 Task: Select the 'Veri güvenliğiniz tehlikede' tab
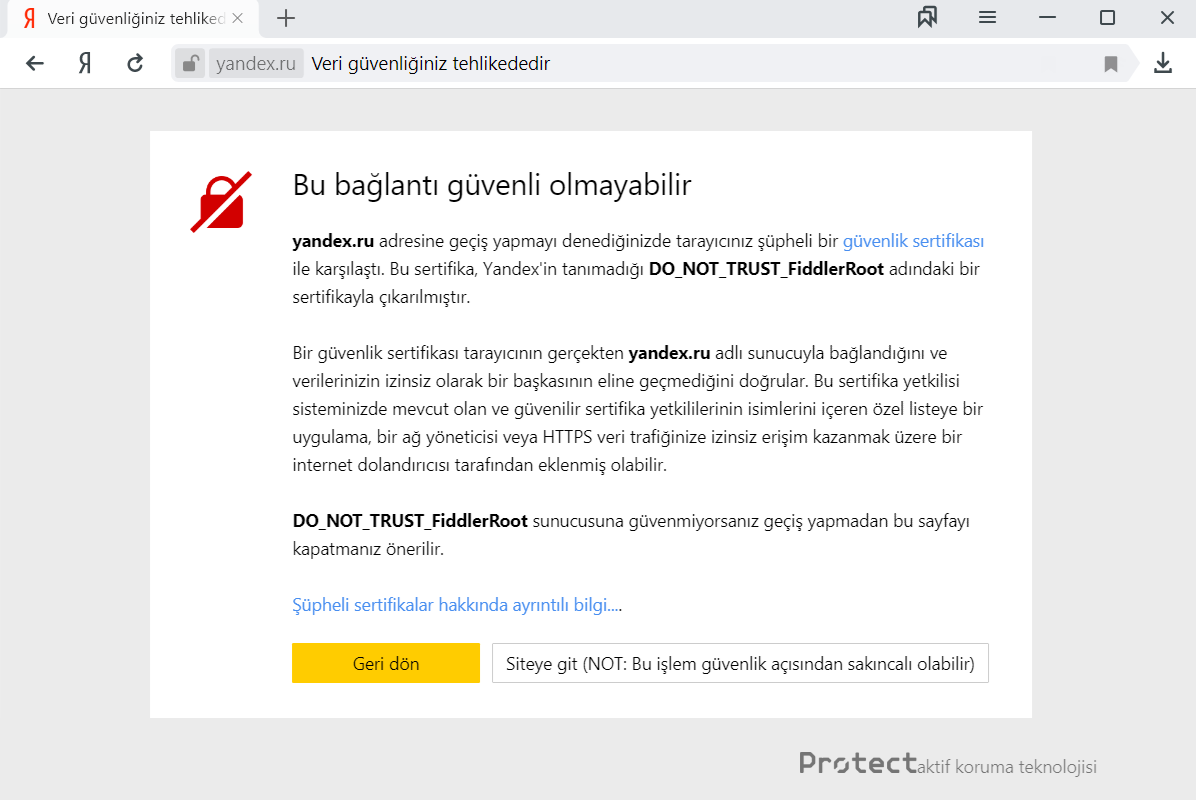tap(133, 19)
